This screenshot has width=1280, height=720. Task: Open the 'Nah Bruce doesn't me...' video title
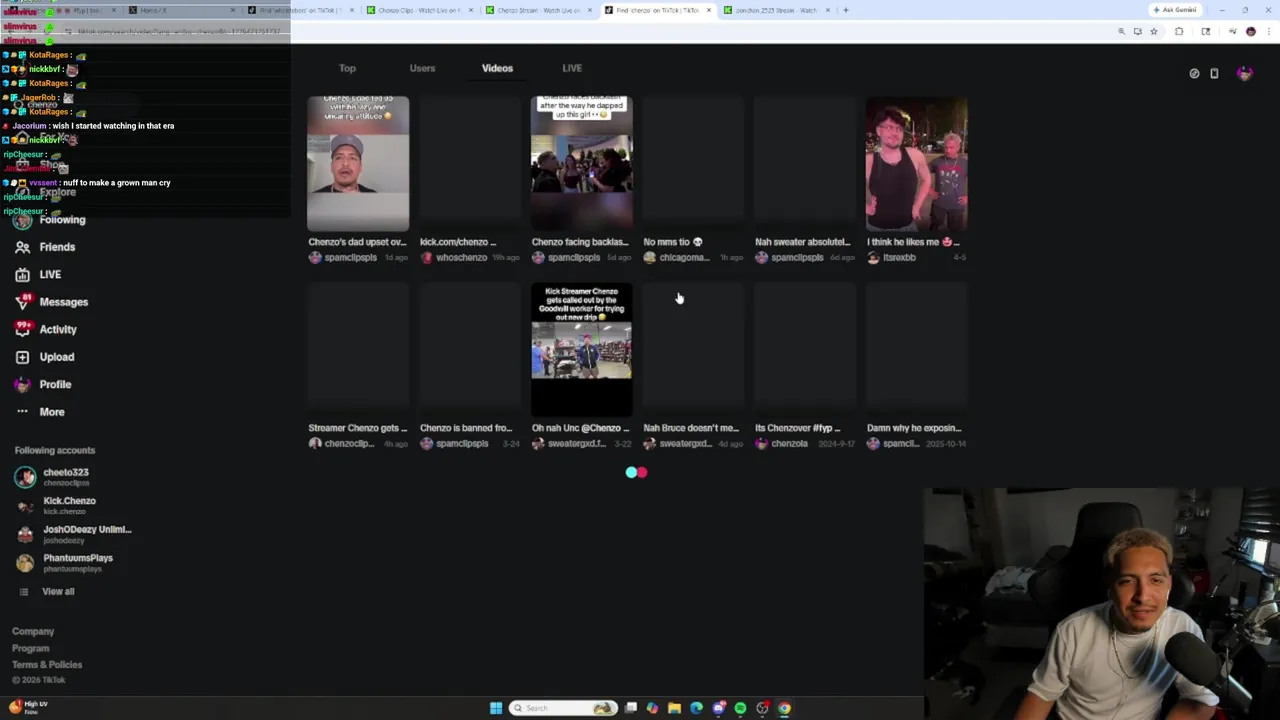[691, 428]
